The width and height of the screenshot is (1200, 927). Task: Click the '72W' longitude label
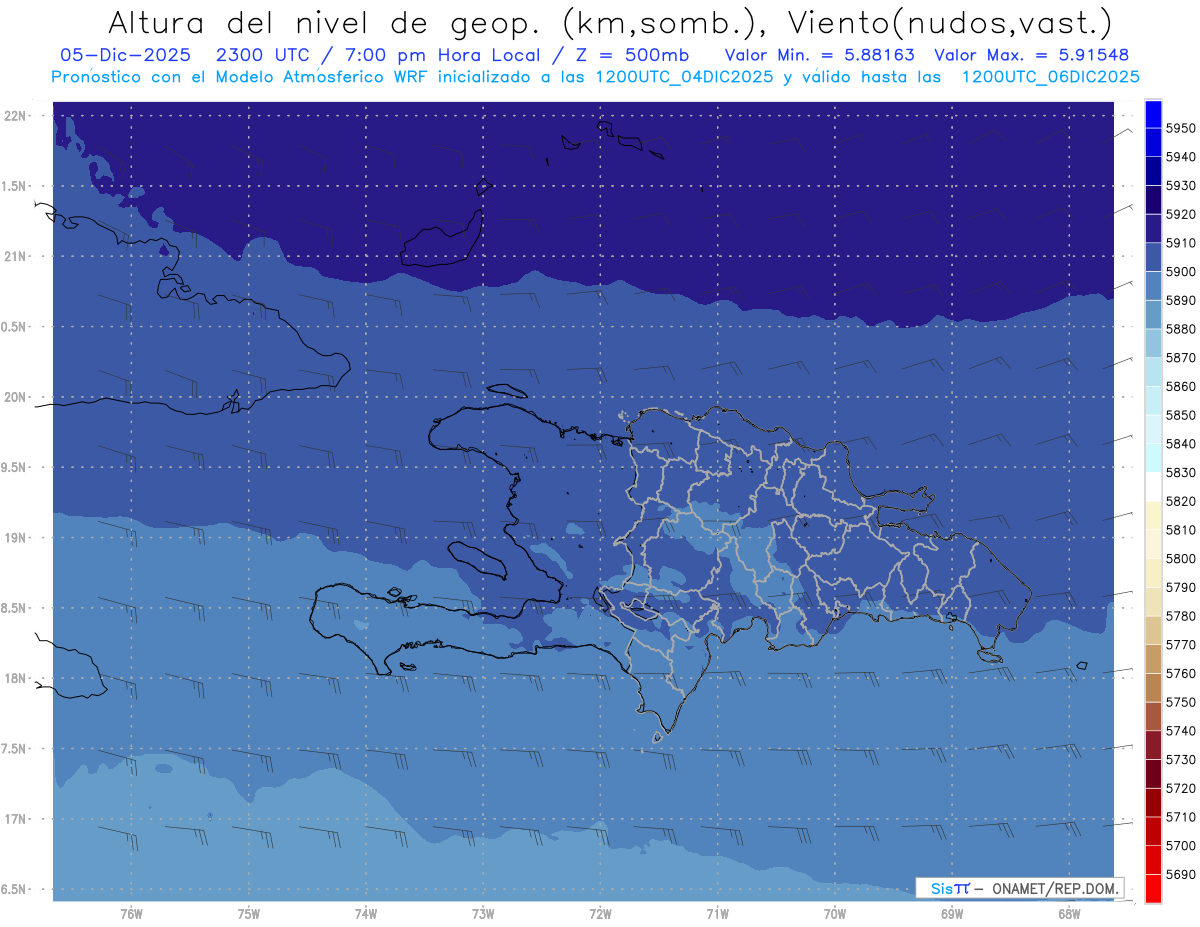(601, 913)
